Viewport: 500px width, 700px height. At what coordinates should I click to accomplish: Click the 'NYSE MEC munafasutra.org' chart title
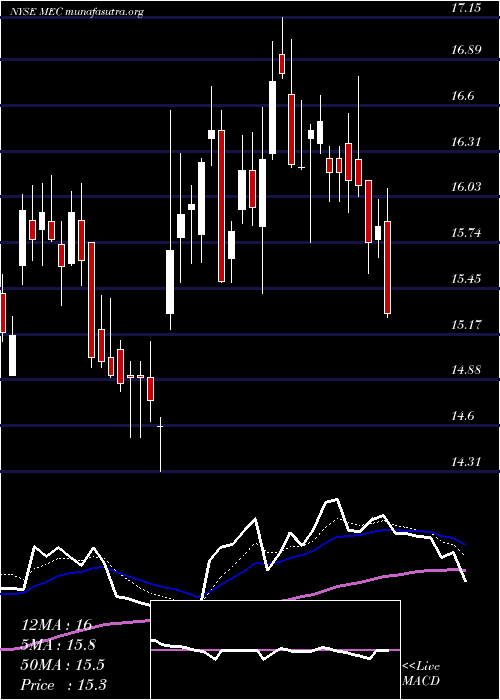point(77,12)
